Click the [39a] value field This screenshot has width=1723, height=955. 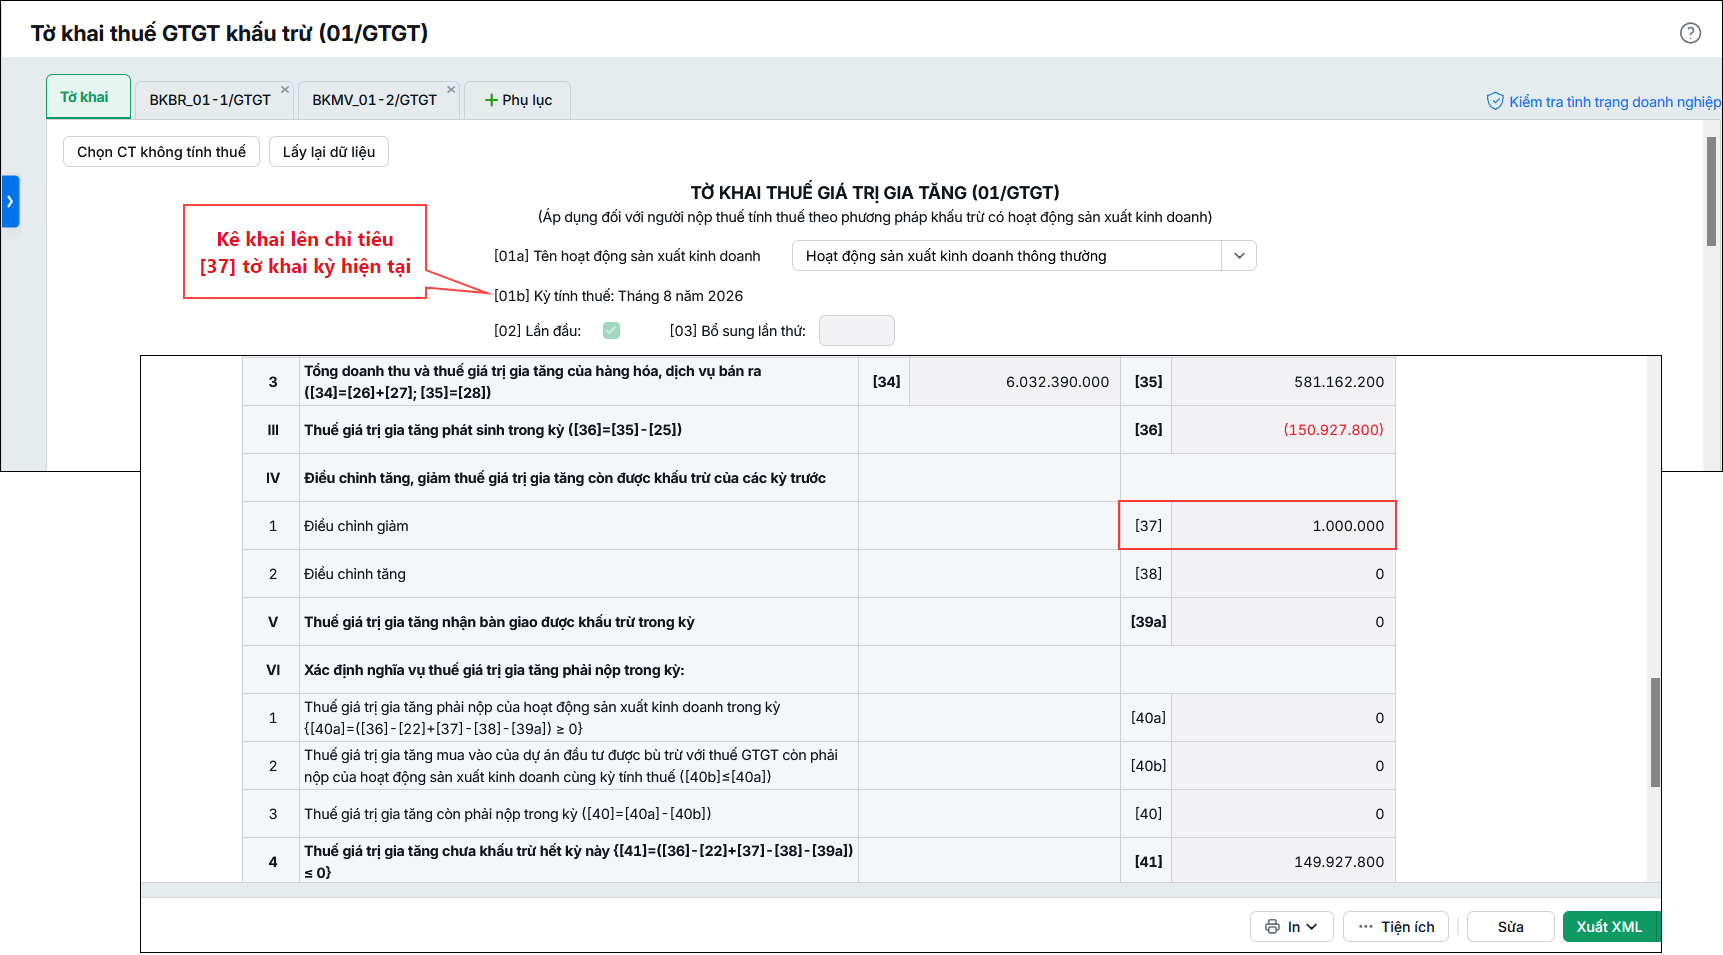tap(1283, 622)
